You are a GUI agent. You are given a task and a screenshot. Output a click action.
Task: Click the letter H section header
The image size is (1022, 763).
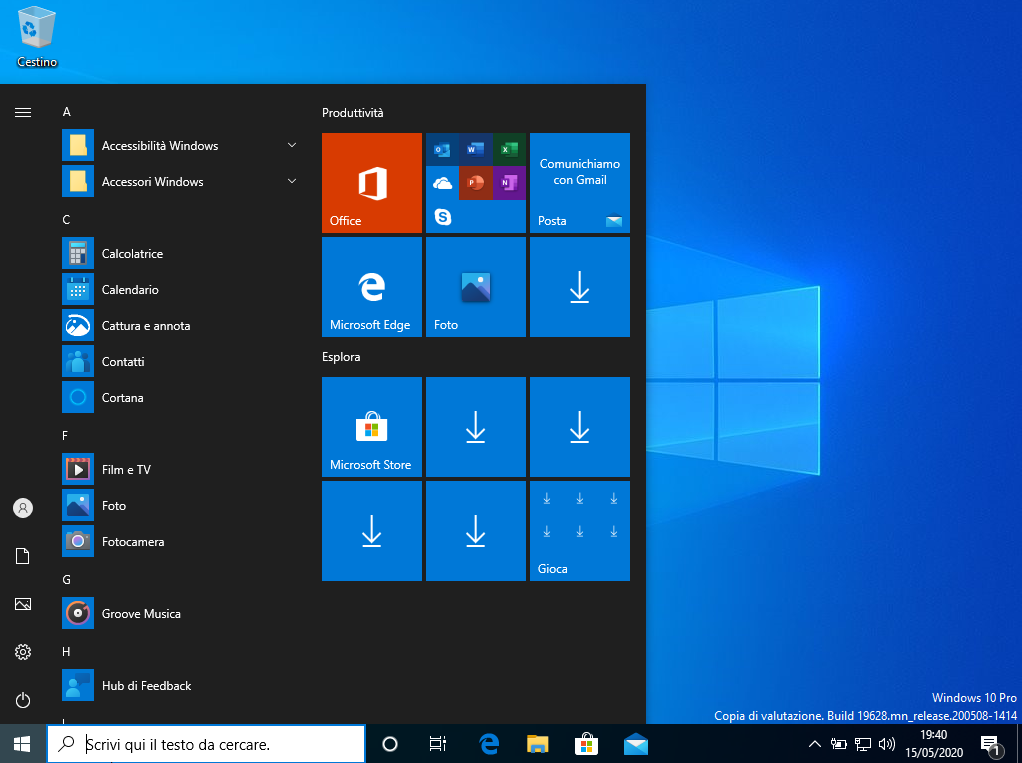pos(66,652)
